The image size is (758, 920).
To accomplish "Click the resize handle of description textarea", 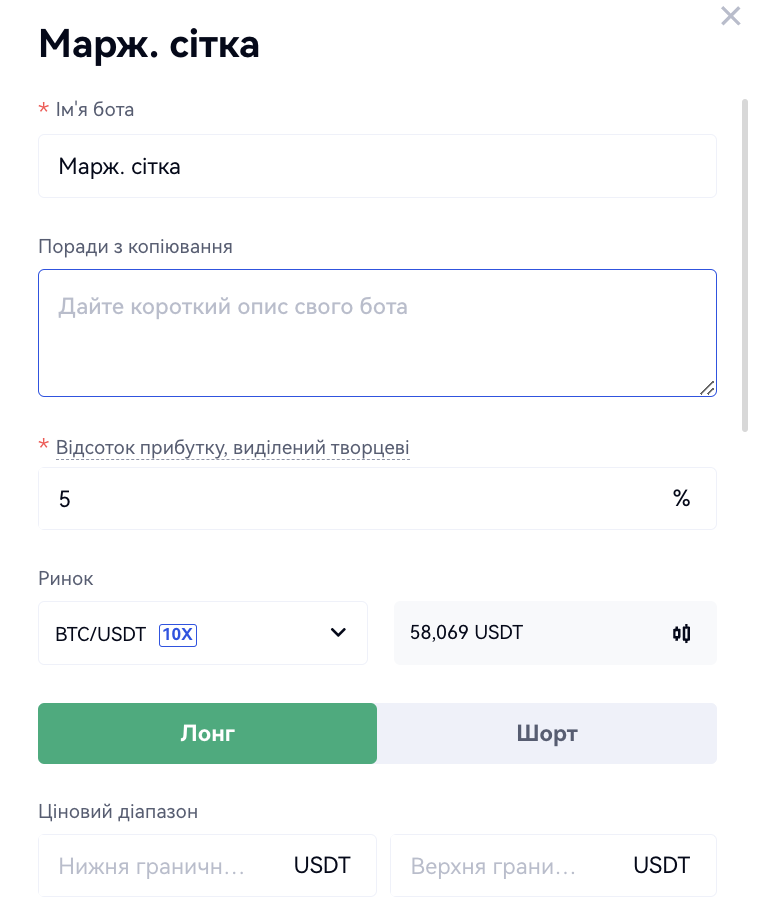I will (707, 388).
